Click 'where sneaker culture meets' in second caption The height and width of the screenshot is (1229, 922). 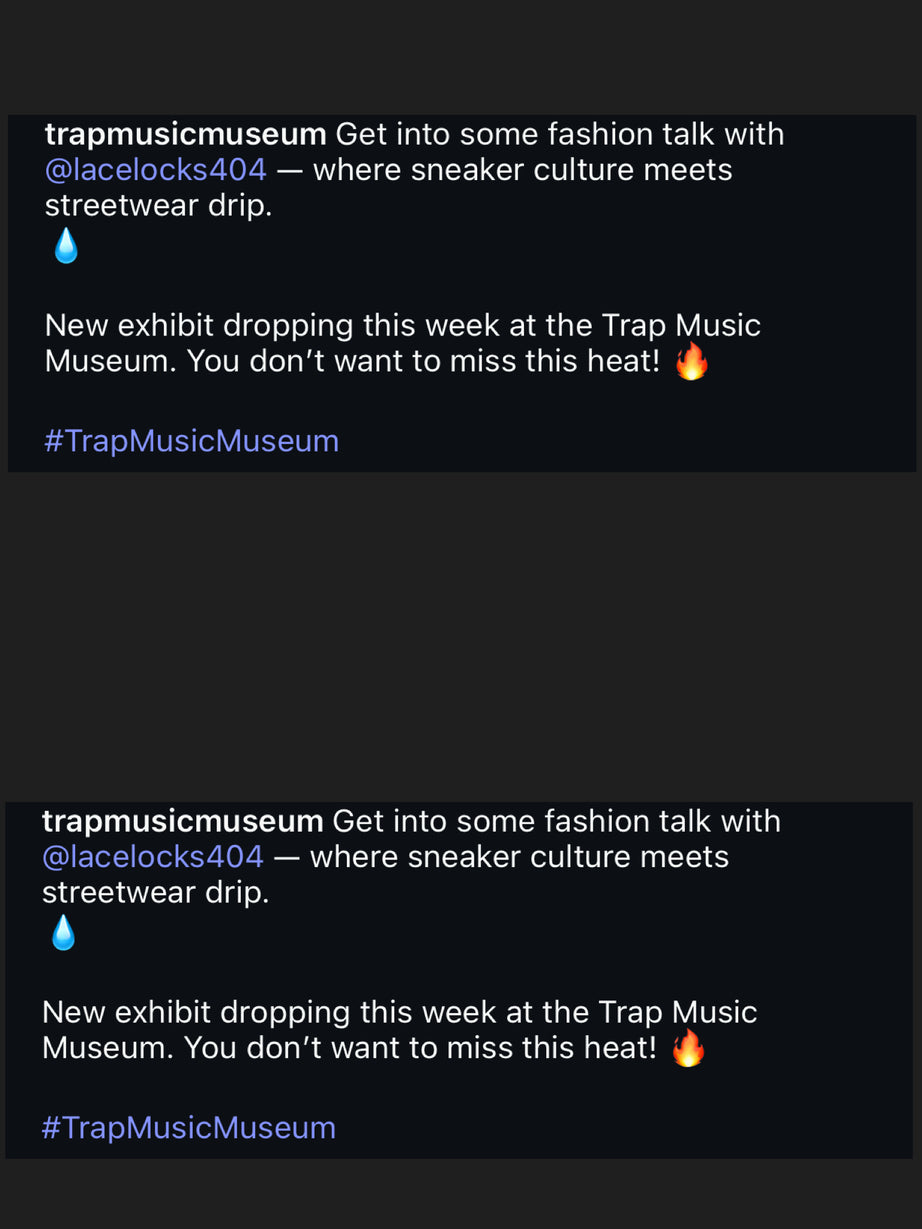(x=520, y=857)
